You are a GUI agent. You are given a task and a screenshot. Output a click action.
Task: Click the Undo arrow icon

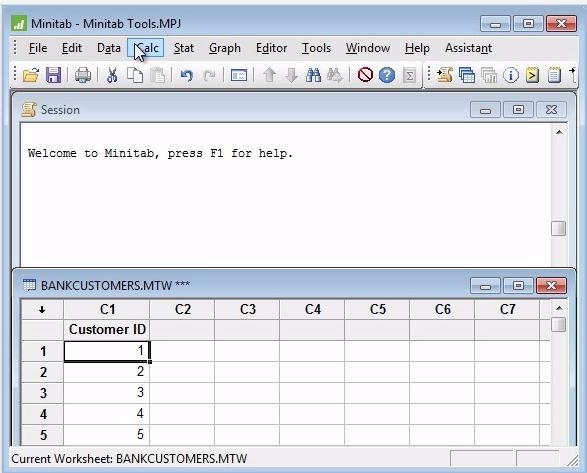(186, 75)
